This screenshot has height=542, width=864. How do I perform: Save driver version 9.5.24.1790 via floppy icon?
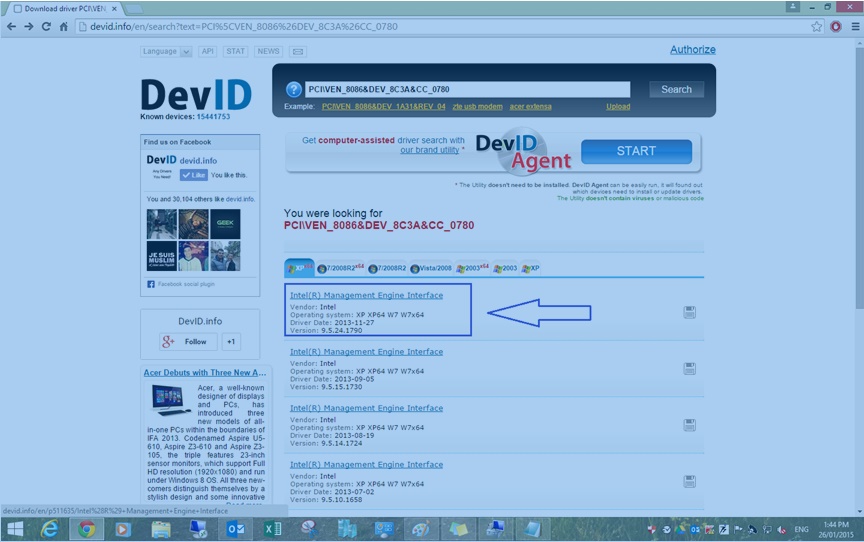pos(689,312)
